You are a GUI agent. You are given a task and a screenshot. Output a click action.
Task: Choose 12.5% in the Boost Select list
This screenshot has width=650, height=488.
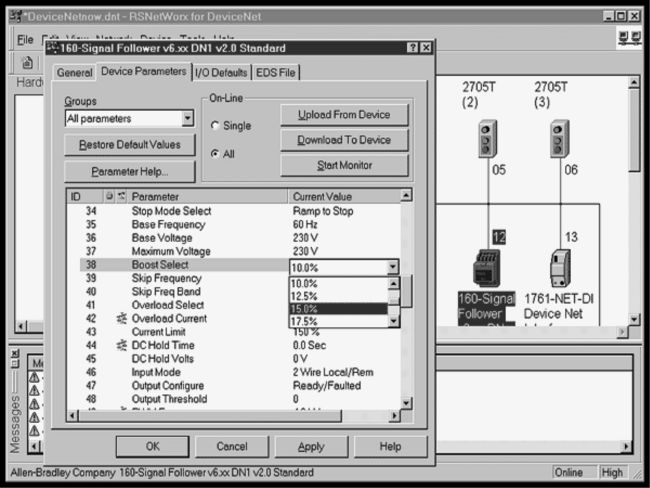coord(338,296)
